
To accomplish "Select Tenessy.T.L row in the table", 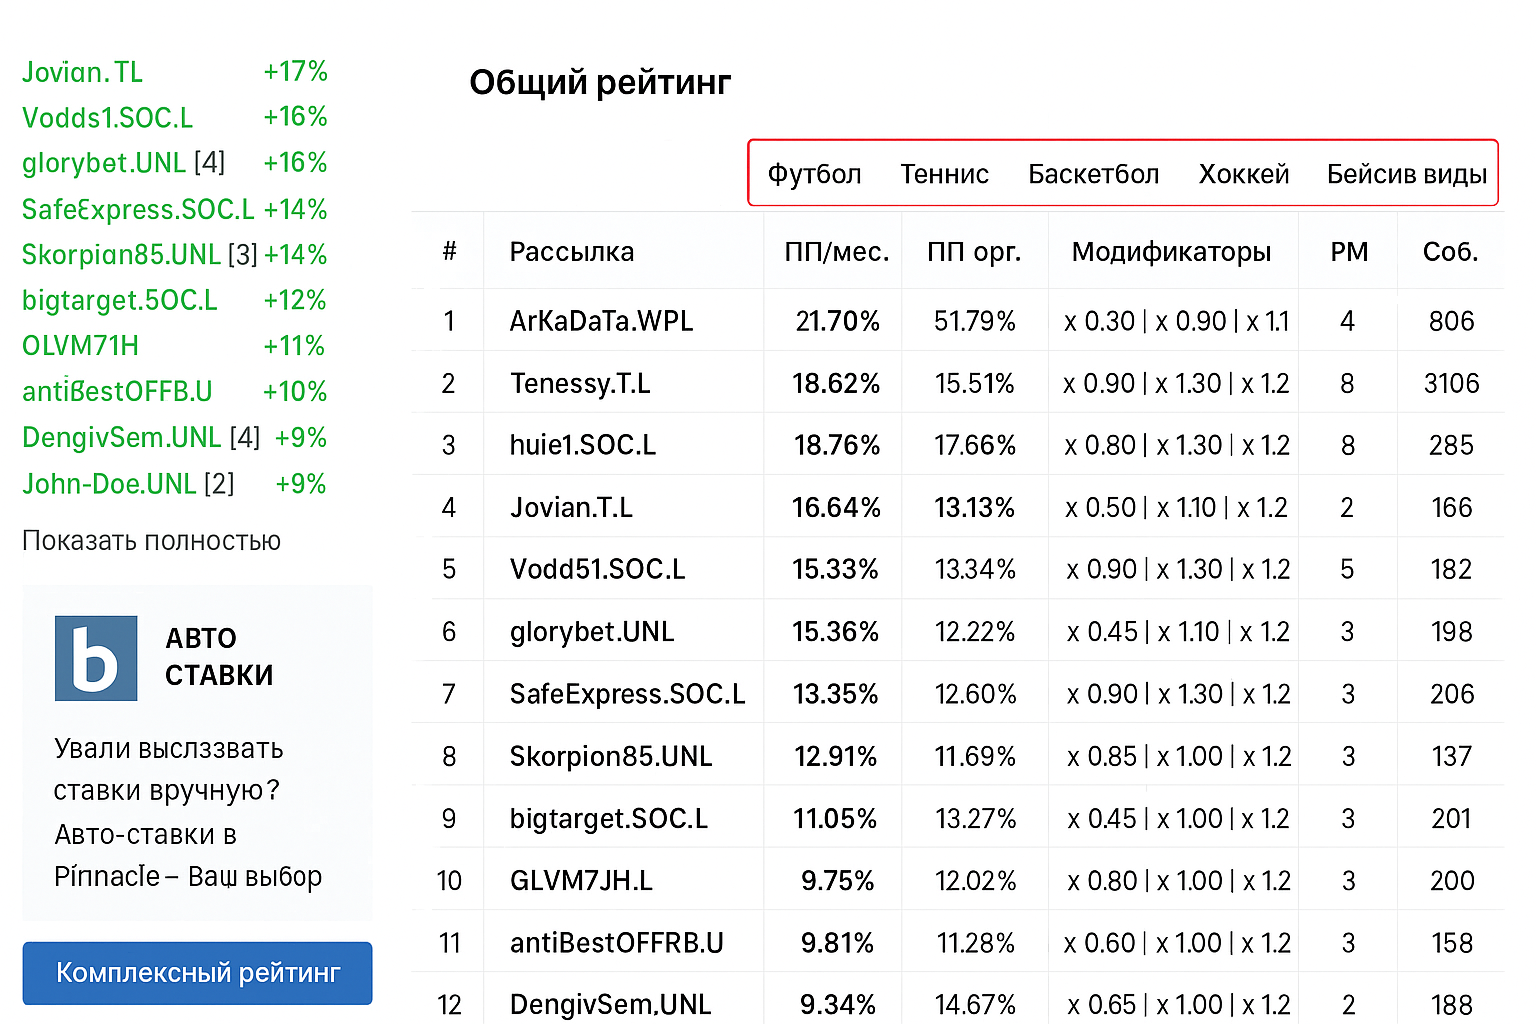I will click(x=580, y=383).
